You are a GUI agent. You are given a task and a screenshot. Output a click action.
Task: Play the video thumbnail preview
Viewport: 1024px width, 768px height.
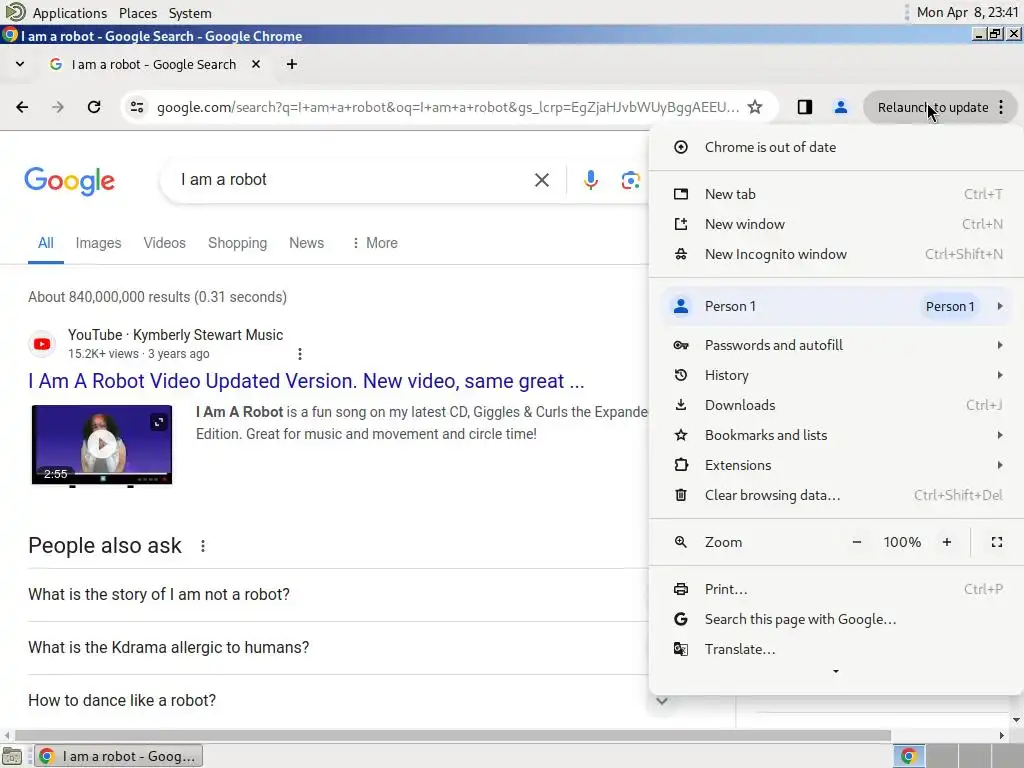click(102, 444)
